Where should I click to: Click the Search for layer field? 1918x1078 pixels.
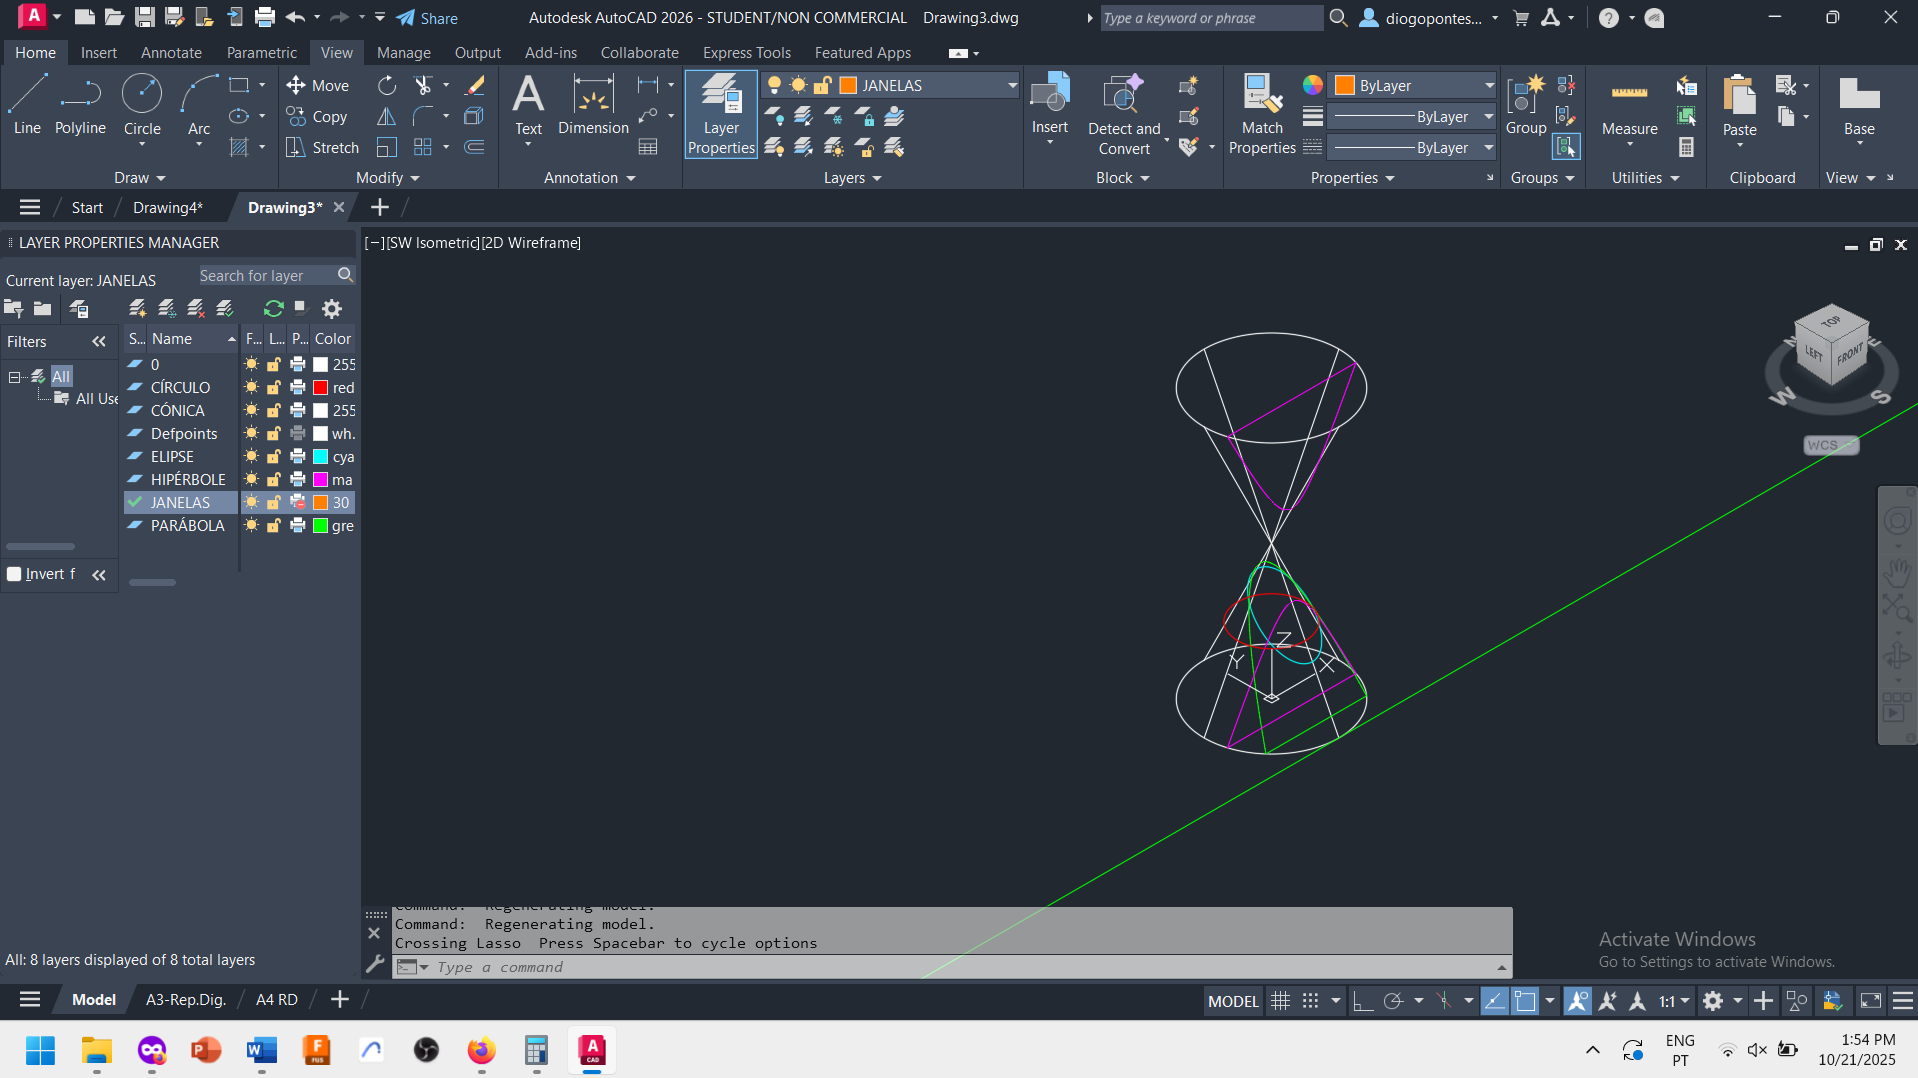tap(266, 276)
